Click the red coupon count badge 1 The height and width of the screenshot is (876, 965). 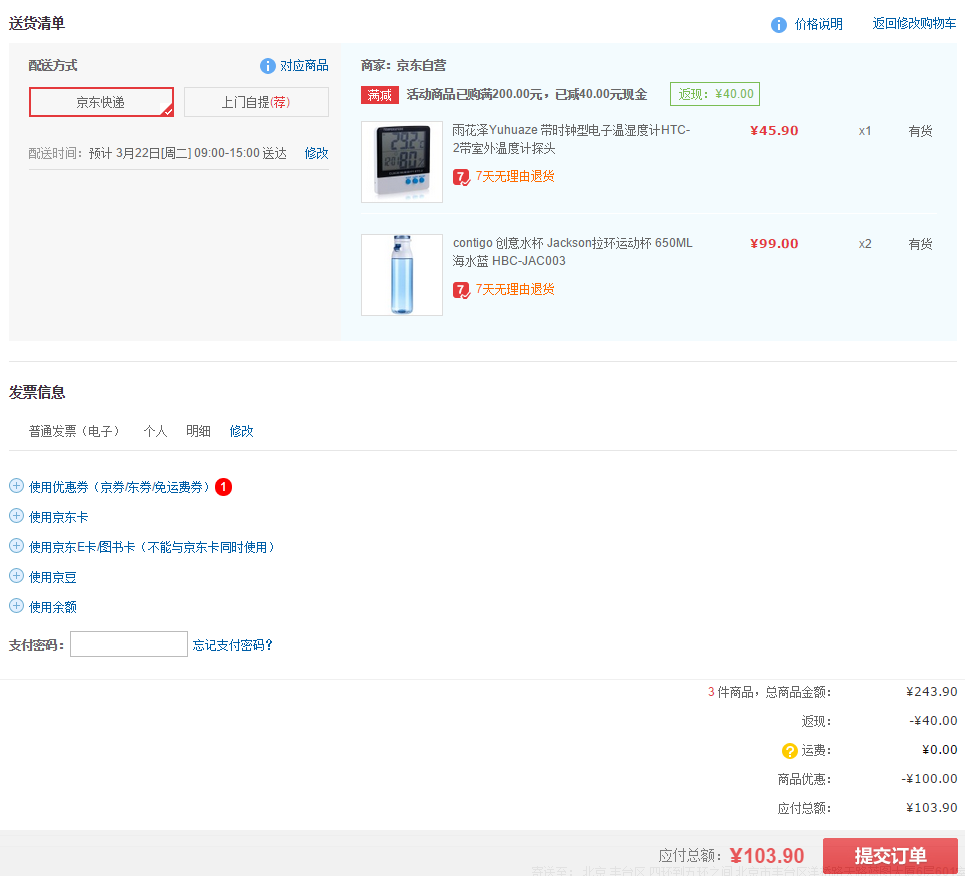click(223, 487)
